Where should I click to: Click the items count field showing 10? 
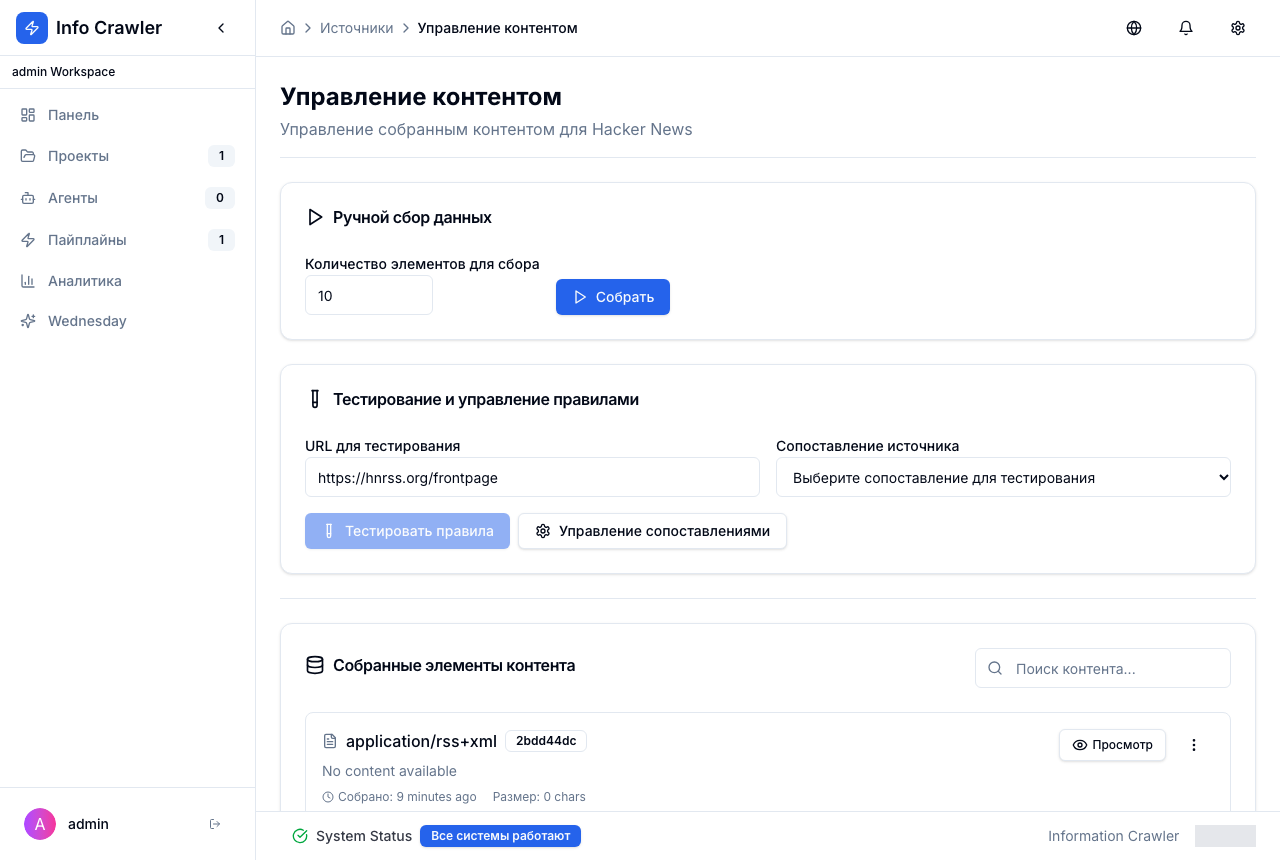(369, 296)
